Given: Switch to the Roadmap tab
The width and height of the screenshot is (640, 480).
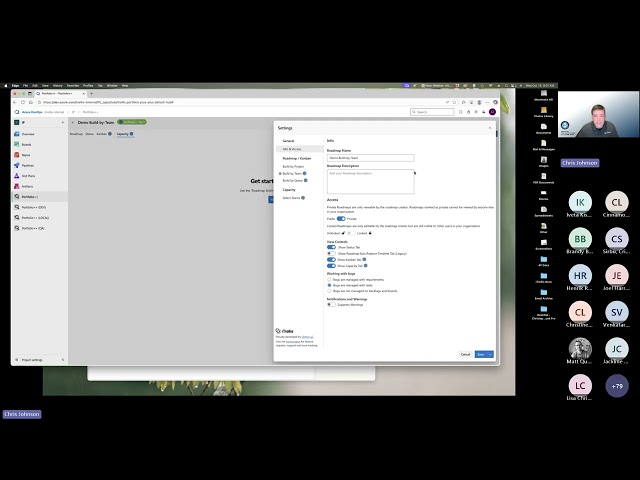Looking at the screenshot, I should [76, 134].
